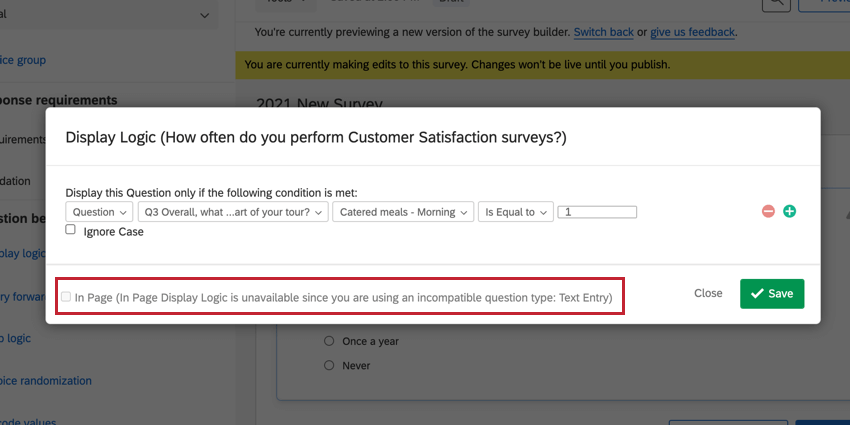The height and width of the screenshot is (425, 850).
Task: Open 'play logic' in the left sidebar
Action: point(20,253)
